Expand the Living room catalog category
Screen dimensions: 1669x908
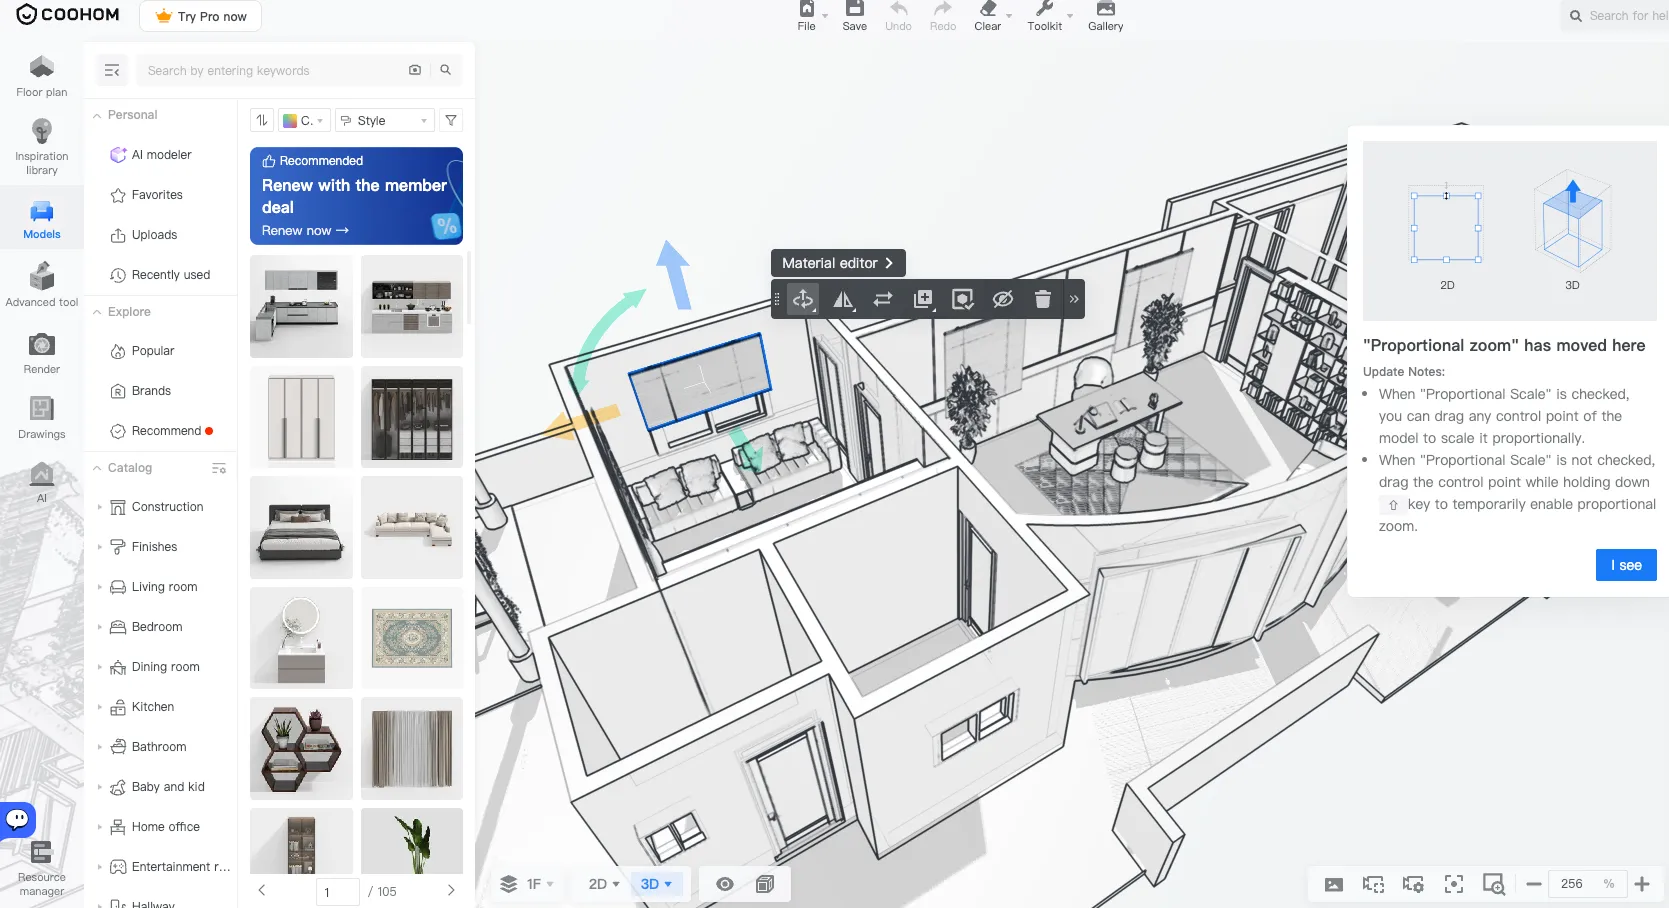(x=164, y=587)
